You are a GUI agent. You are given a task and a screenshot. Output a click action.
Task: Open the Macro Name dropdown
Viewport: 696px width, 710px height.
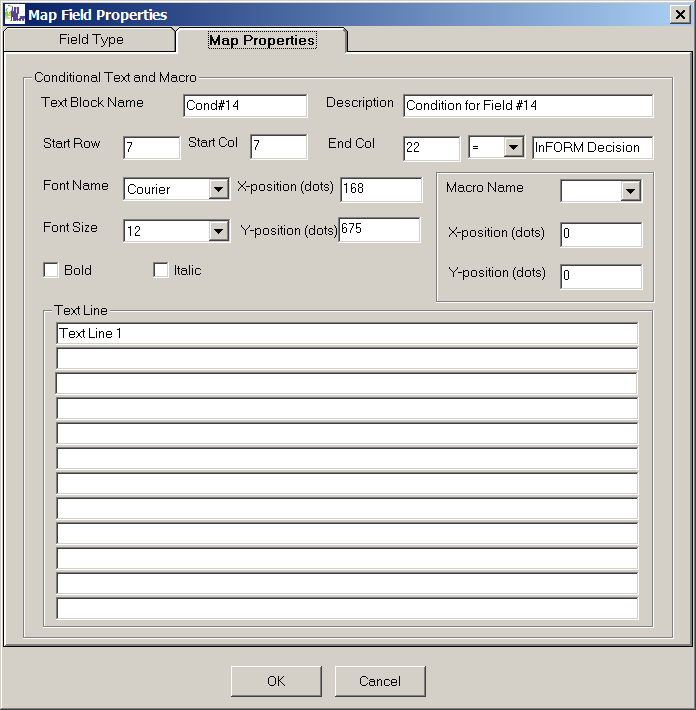pos(630,191)
